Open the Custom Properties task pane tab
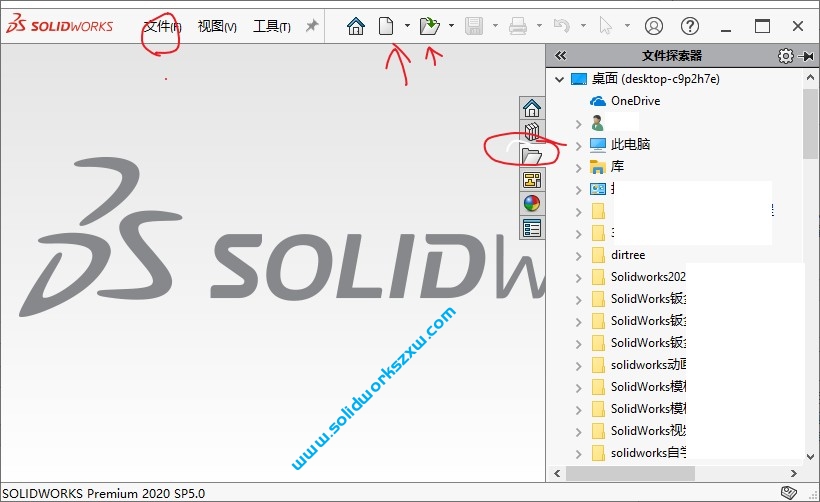 click(532, 228)
